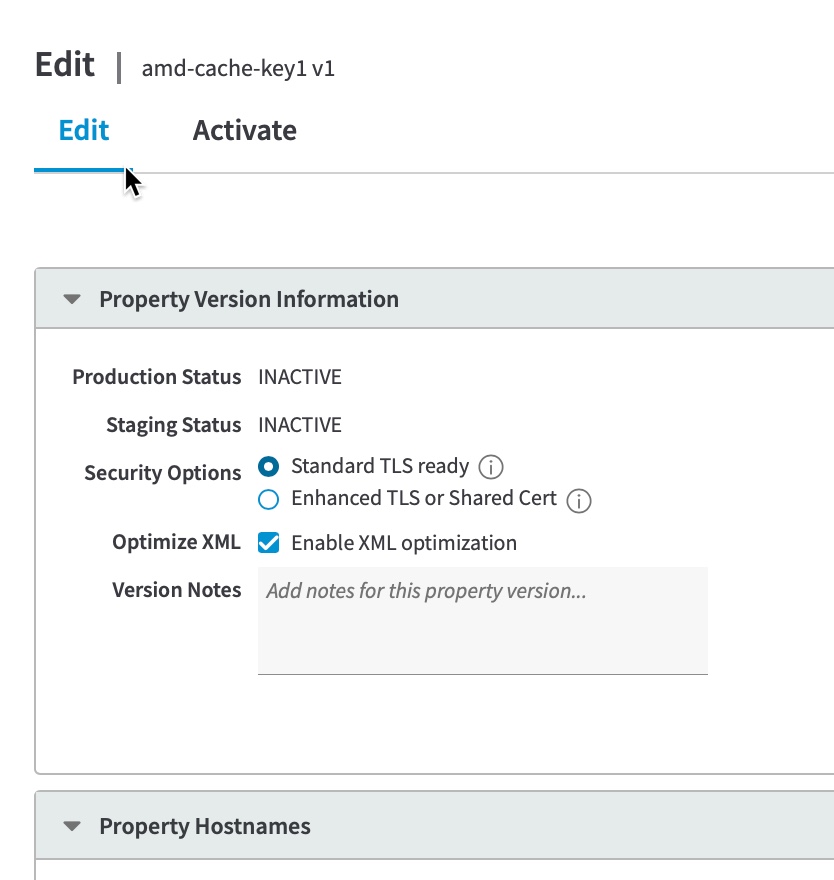Click the info icon beside Standard TLS ready
This screenshot has height=880, width=834.
pos(490,467)
